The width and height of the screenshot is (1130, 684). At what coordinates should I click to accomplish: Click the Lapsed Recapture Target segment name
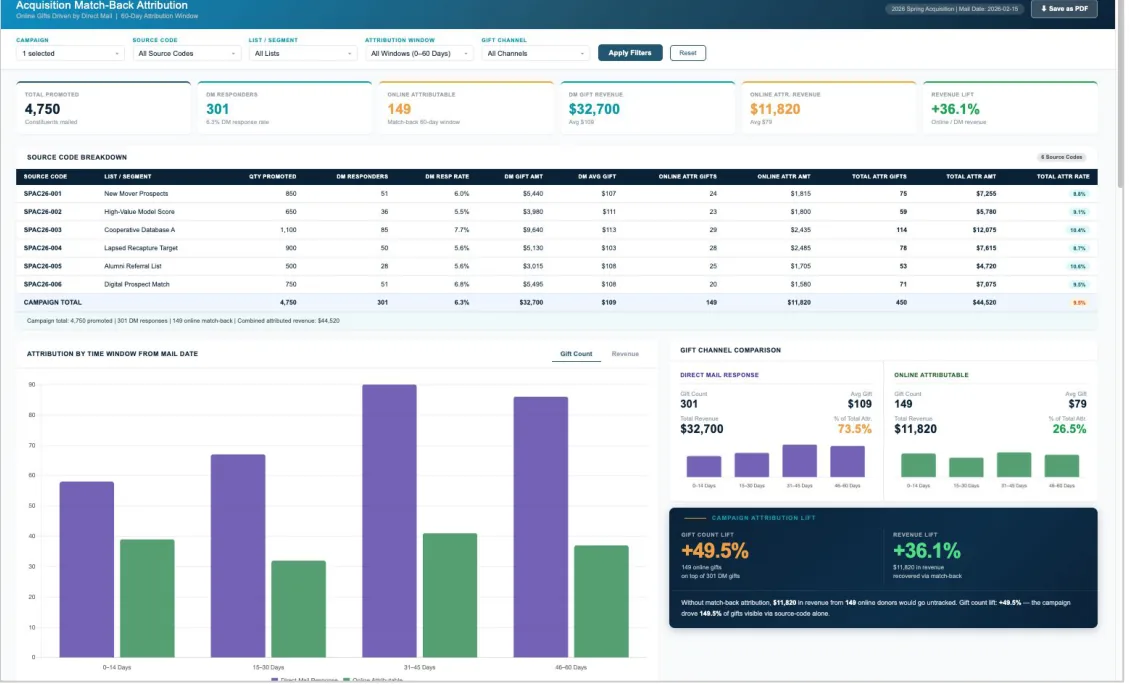point(141,248)
